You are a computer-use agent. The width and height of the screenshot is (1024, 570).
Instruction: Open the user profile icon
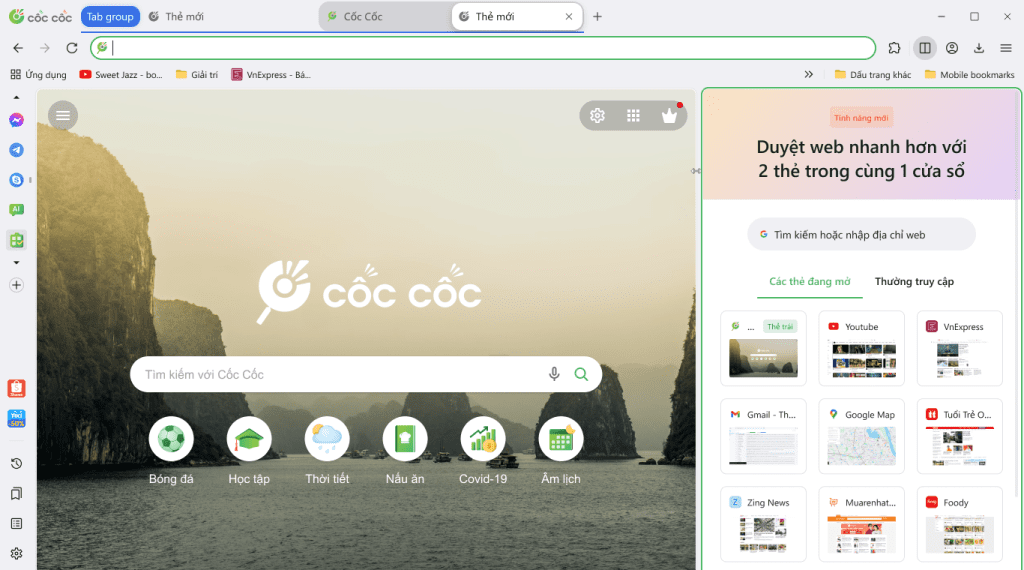pos(952,48)
